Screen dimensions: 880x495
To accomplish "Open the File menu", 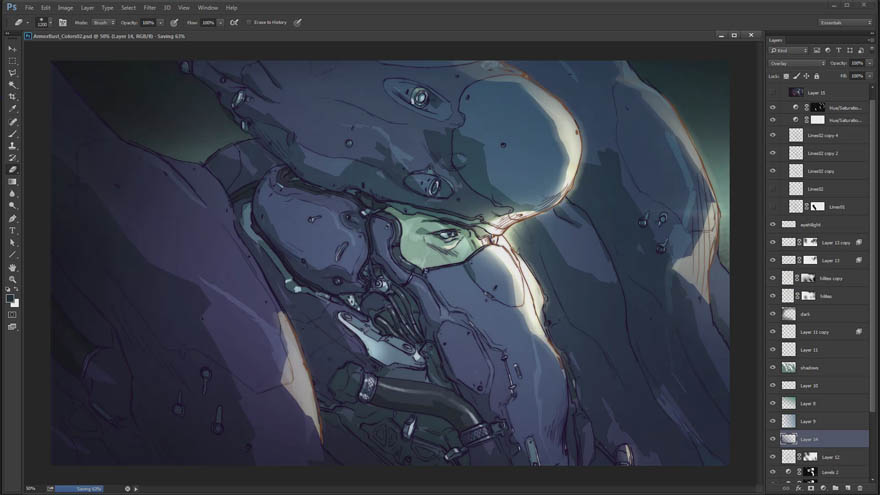I will click(x=29, y=8).
